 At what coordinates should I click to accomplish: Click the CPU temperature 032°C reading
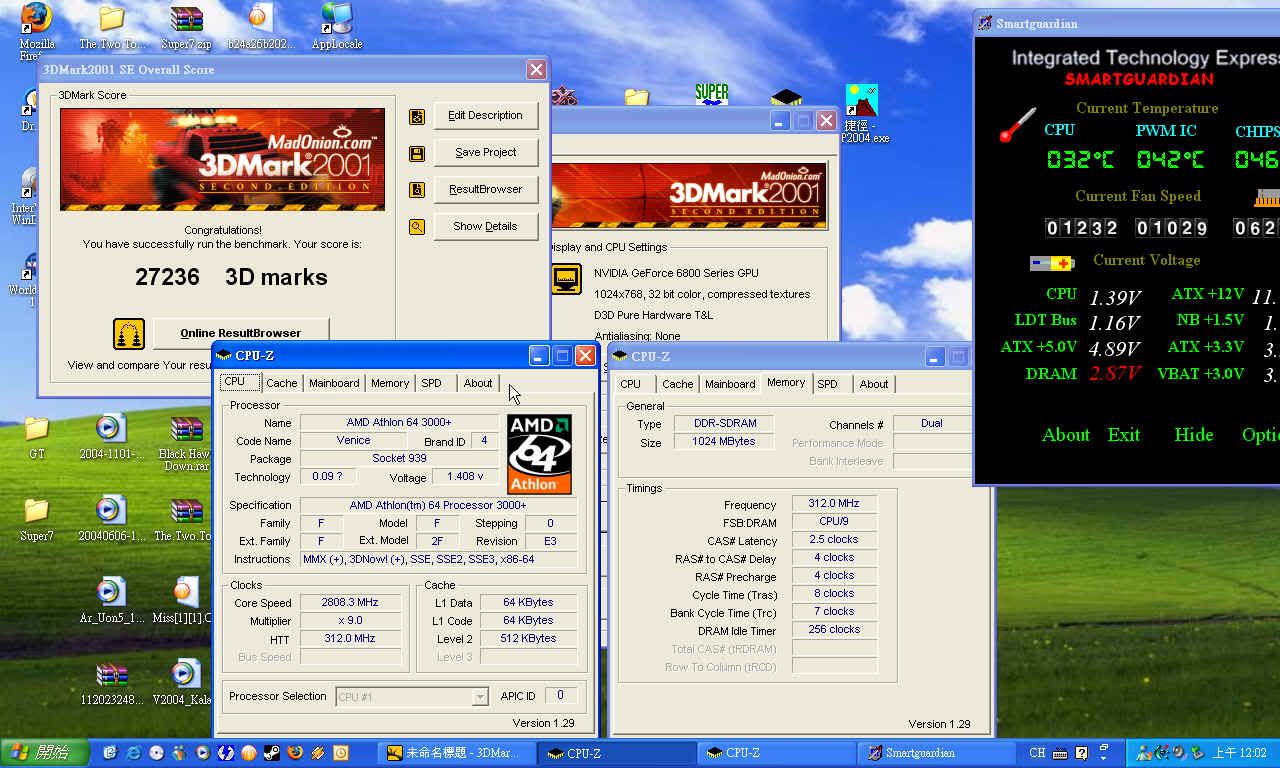coord(1080,159)
